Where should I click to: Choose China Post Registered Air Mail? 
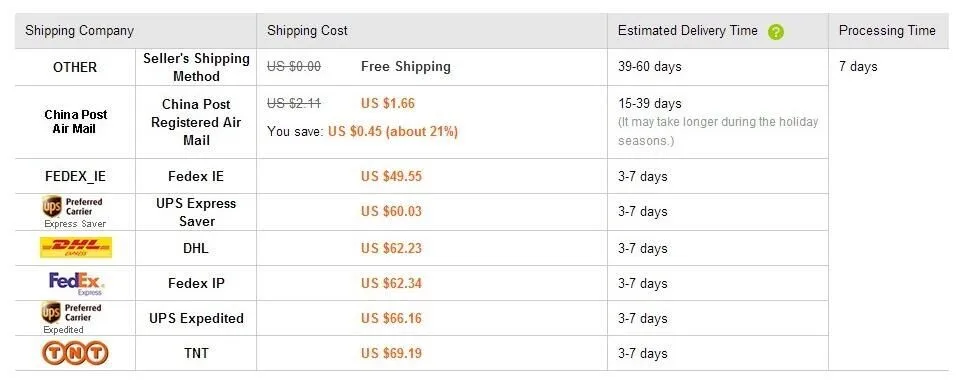click(196, 122)
